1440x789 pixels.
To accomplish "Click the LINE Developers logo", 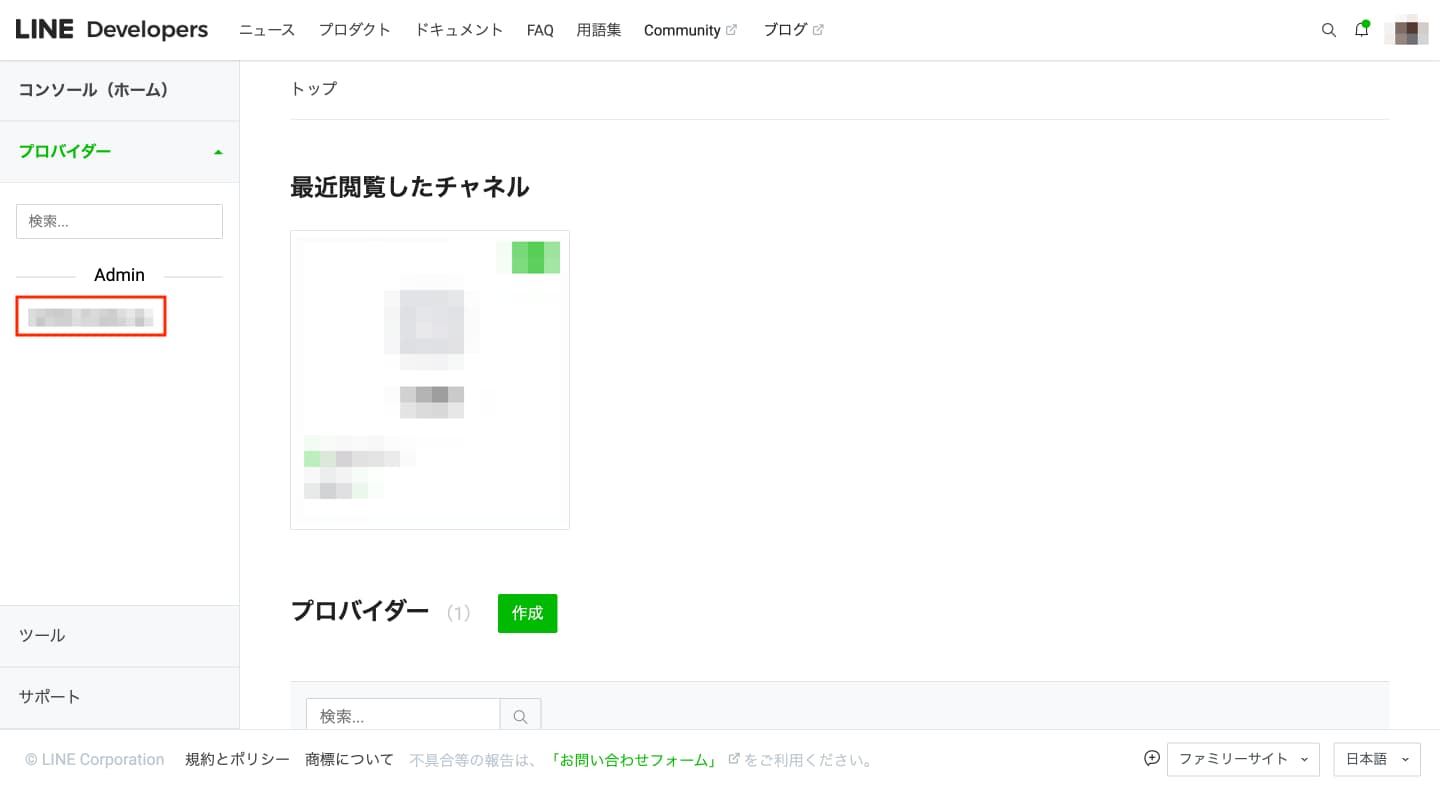I will tap(112, 30).
